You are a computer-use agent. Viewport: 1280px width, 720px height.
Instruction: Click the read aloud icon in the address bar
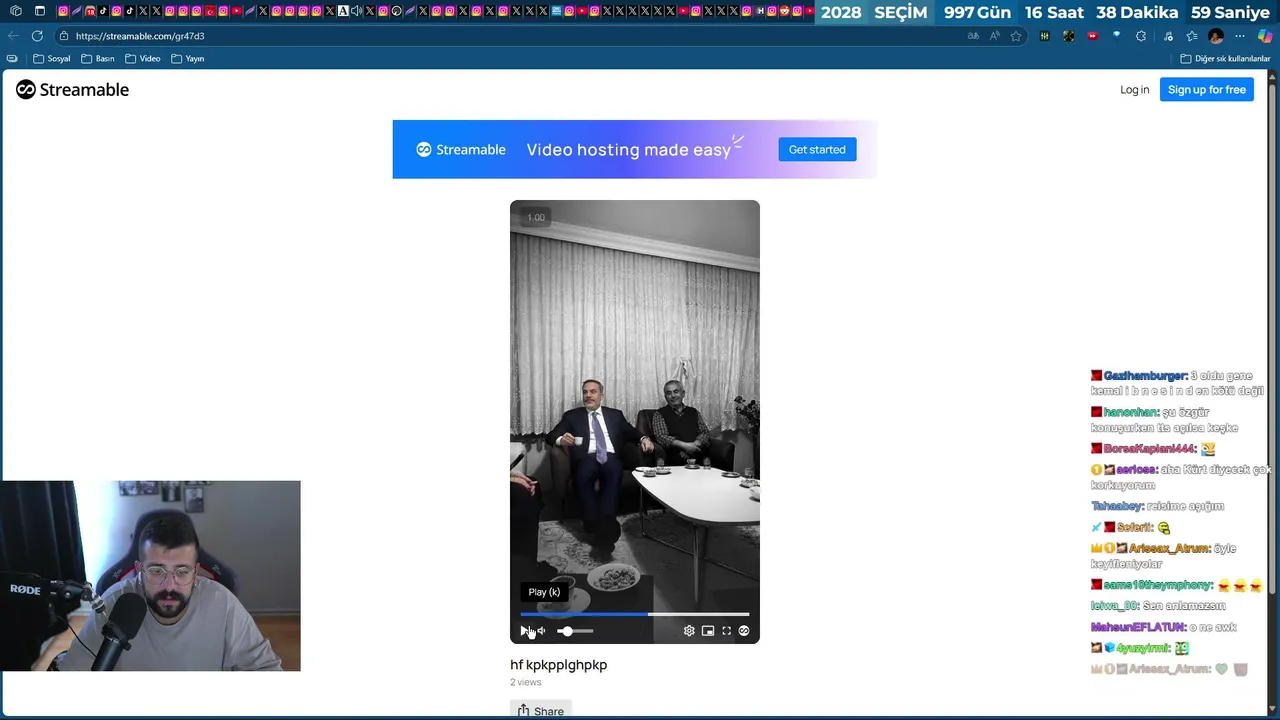(995, 36)
